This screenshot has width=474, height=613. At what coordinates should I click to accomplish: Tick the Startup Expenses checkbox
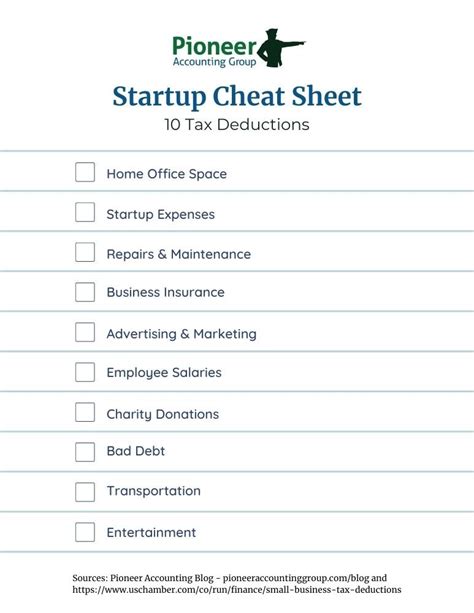85,212
